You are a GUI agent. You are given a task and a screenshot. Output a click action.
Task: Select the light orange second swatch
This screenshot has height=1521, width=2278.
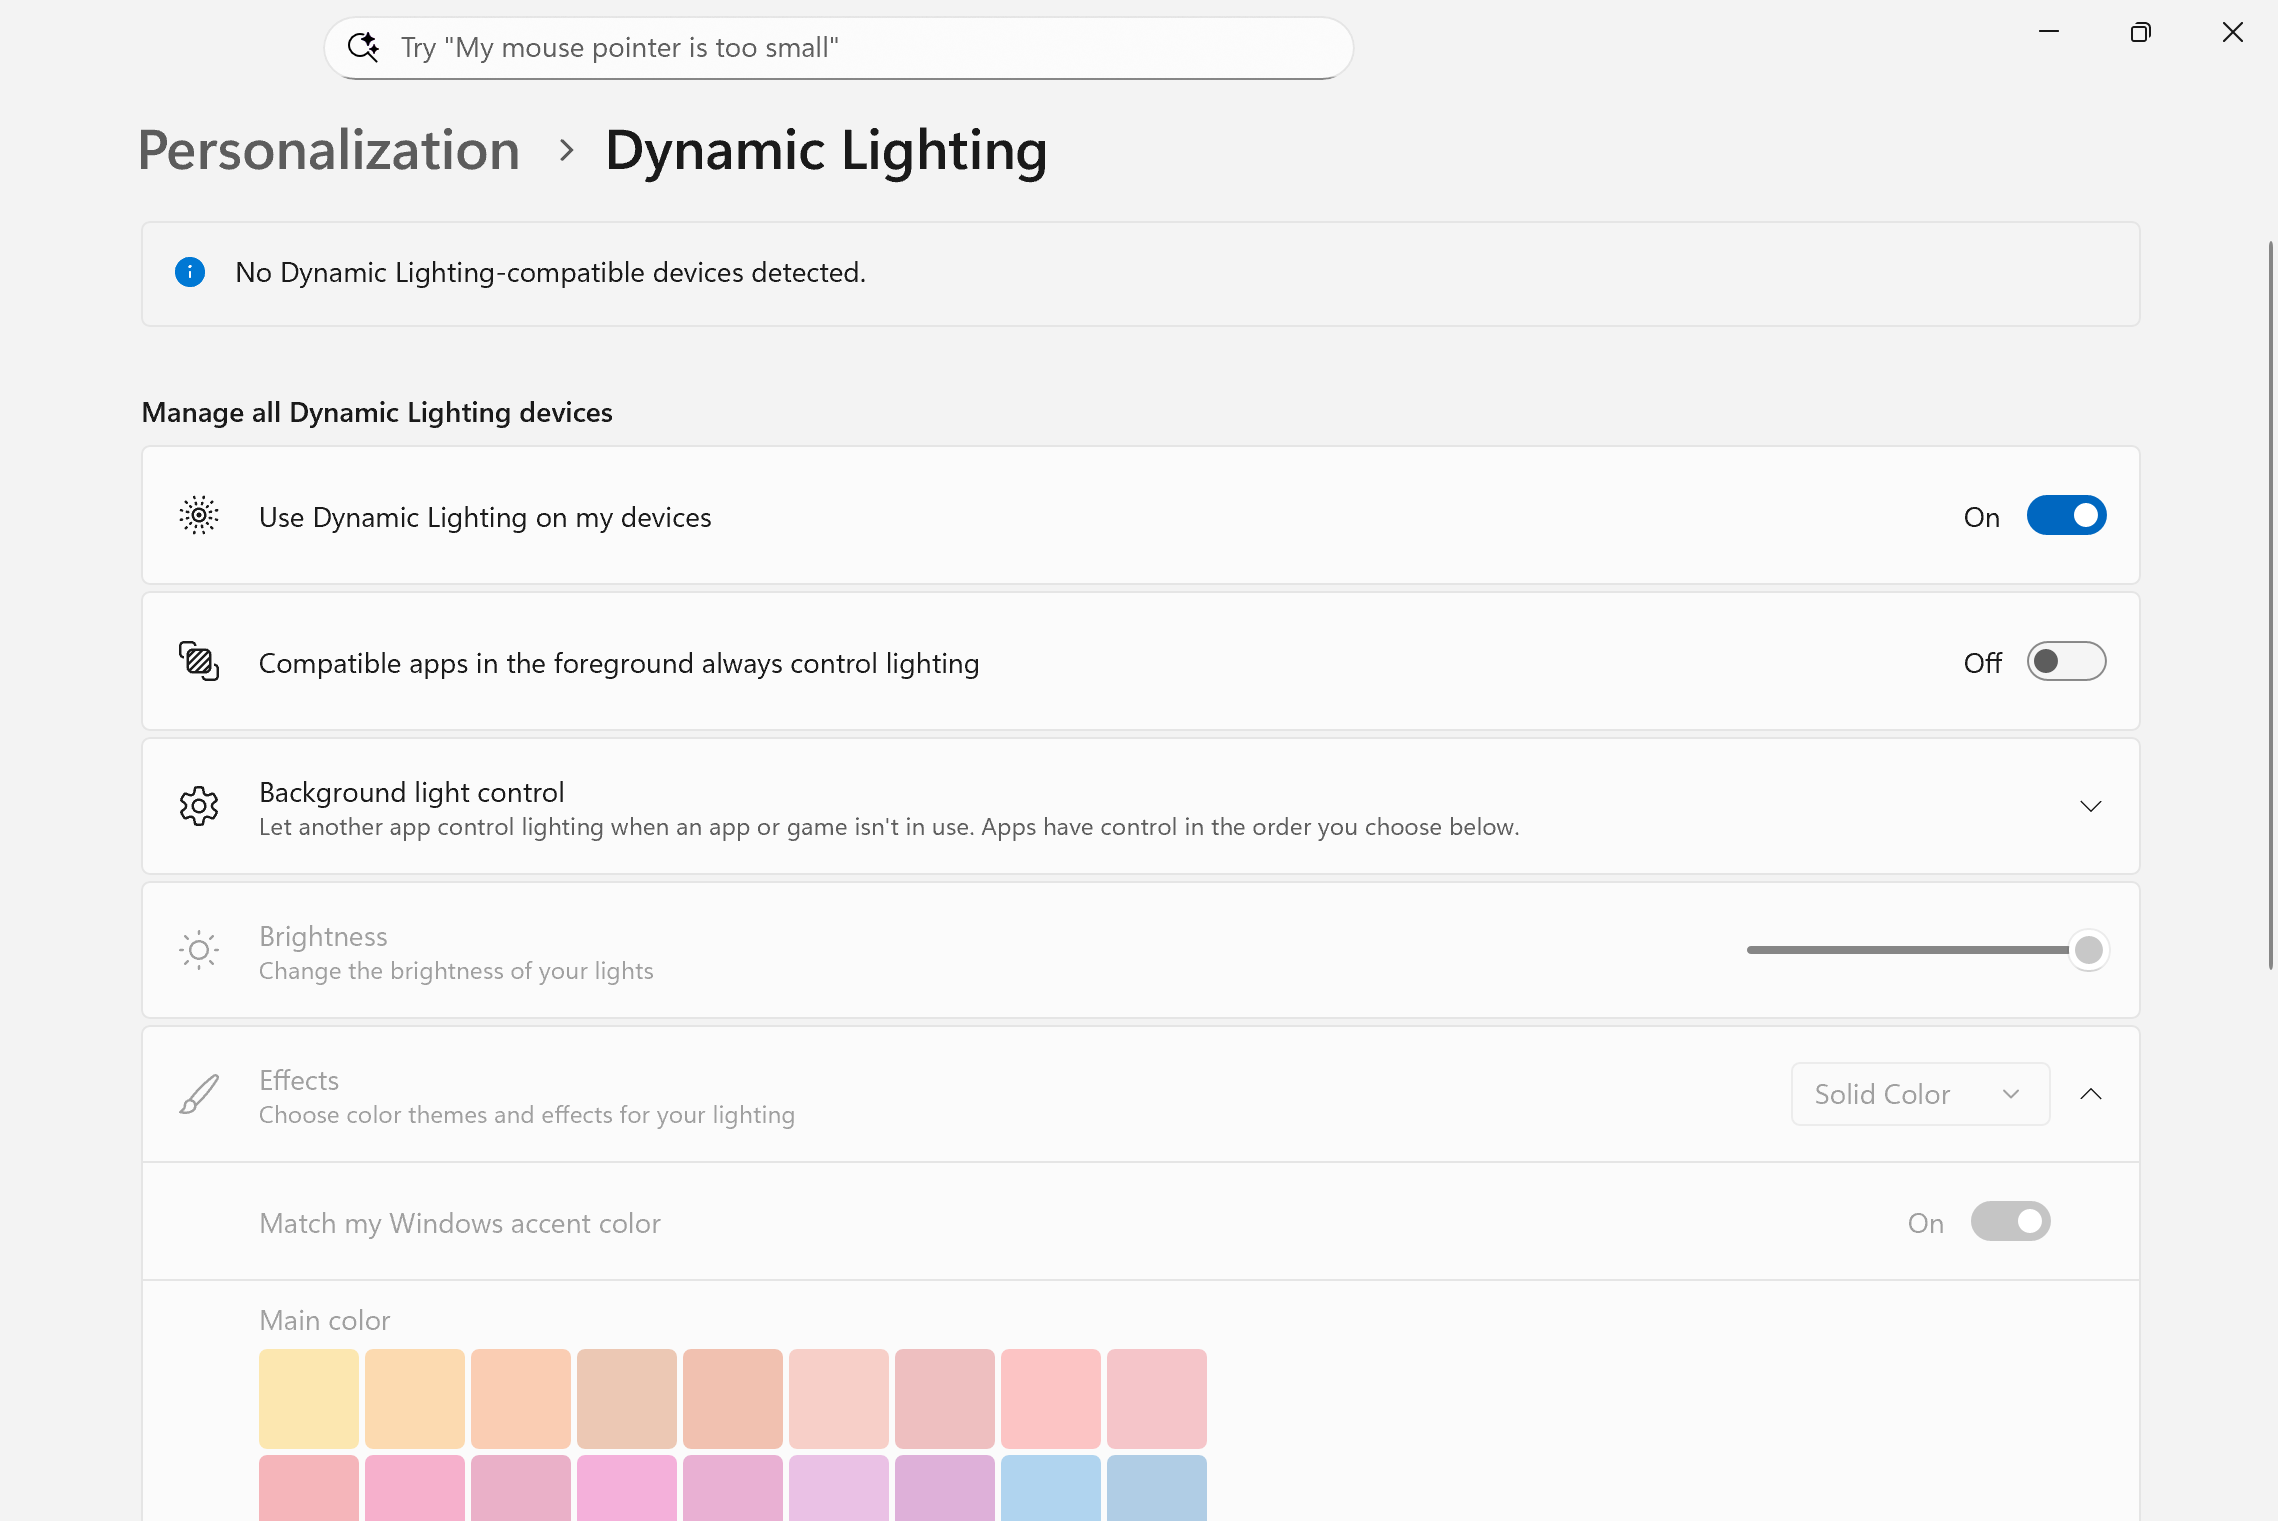415,1398
